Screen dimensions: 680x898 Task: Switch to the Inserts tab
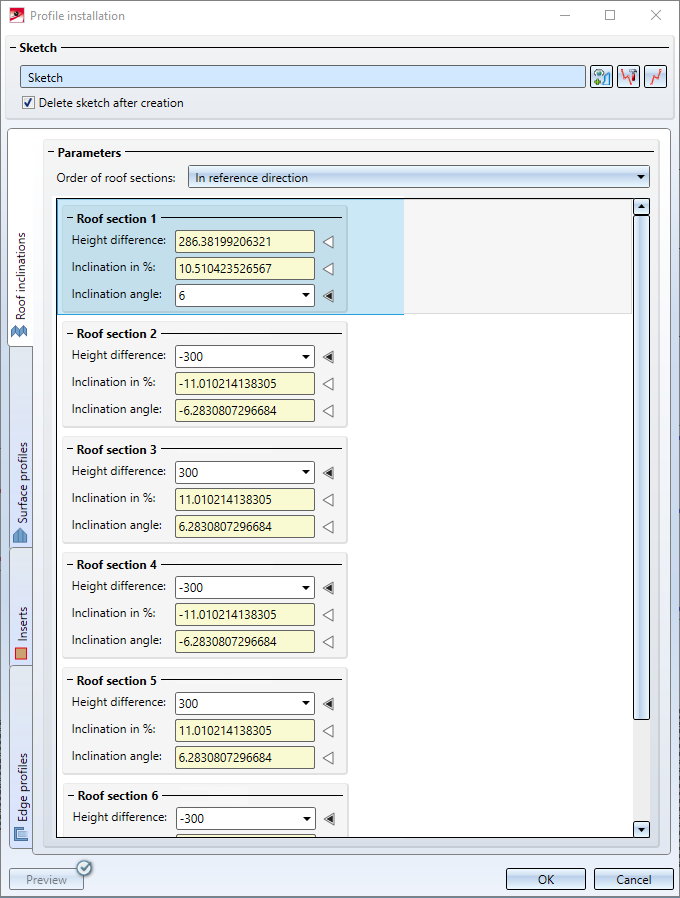point(21,607)
